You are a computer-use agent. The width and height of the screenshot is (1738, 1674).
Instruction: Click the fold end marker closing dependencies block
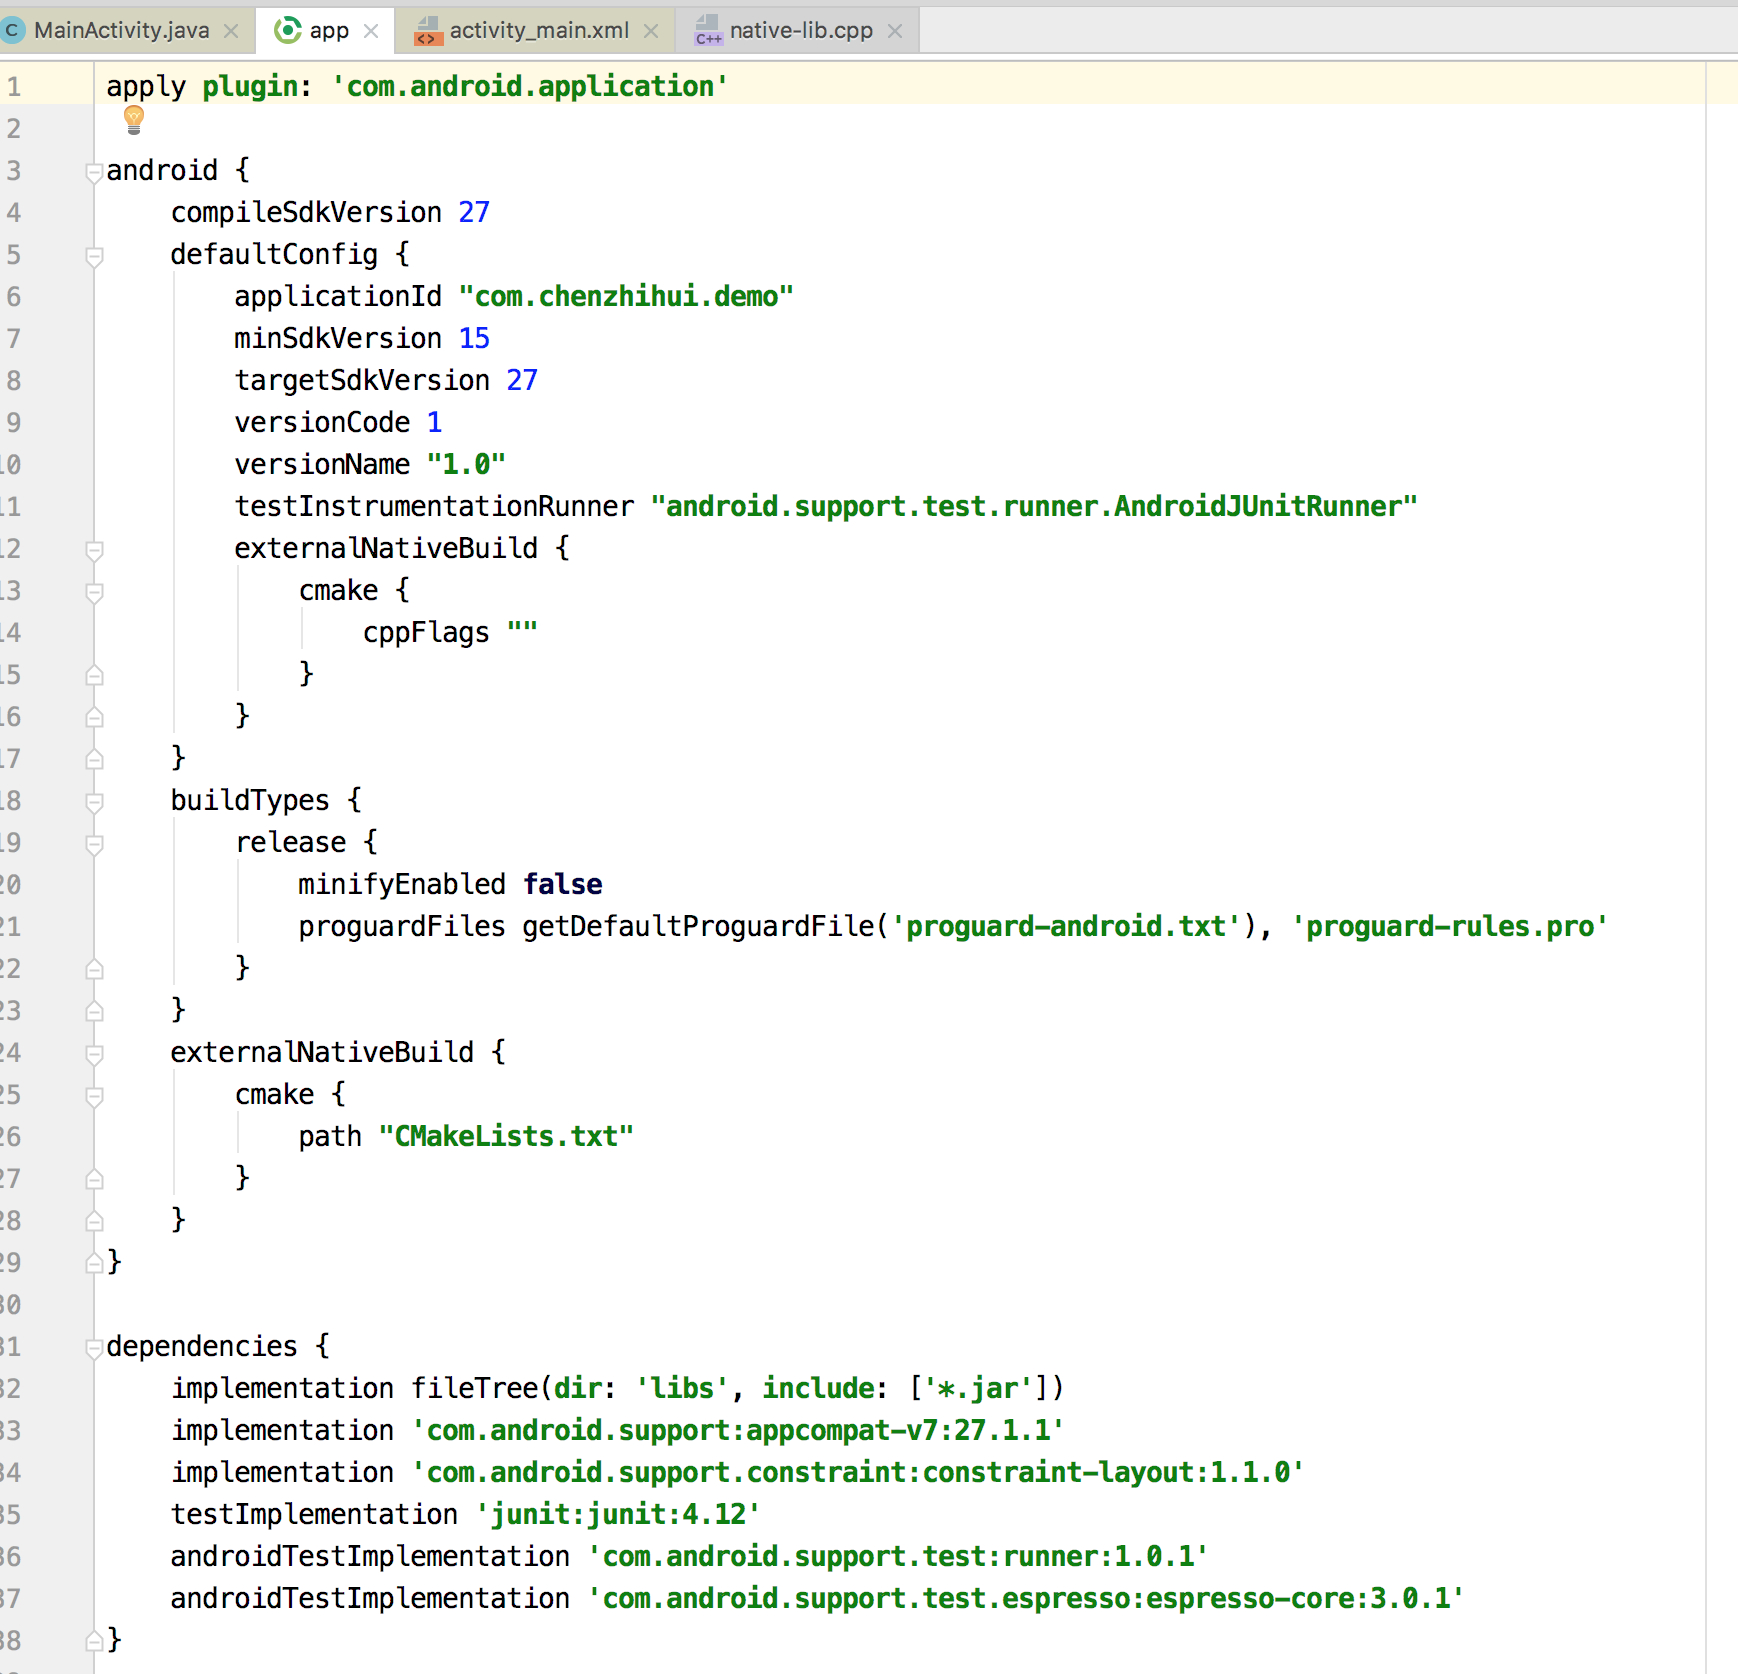tap(94, 1642)
